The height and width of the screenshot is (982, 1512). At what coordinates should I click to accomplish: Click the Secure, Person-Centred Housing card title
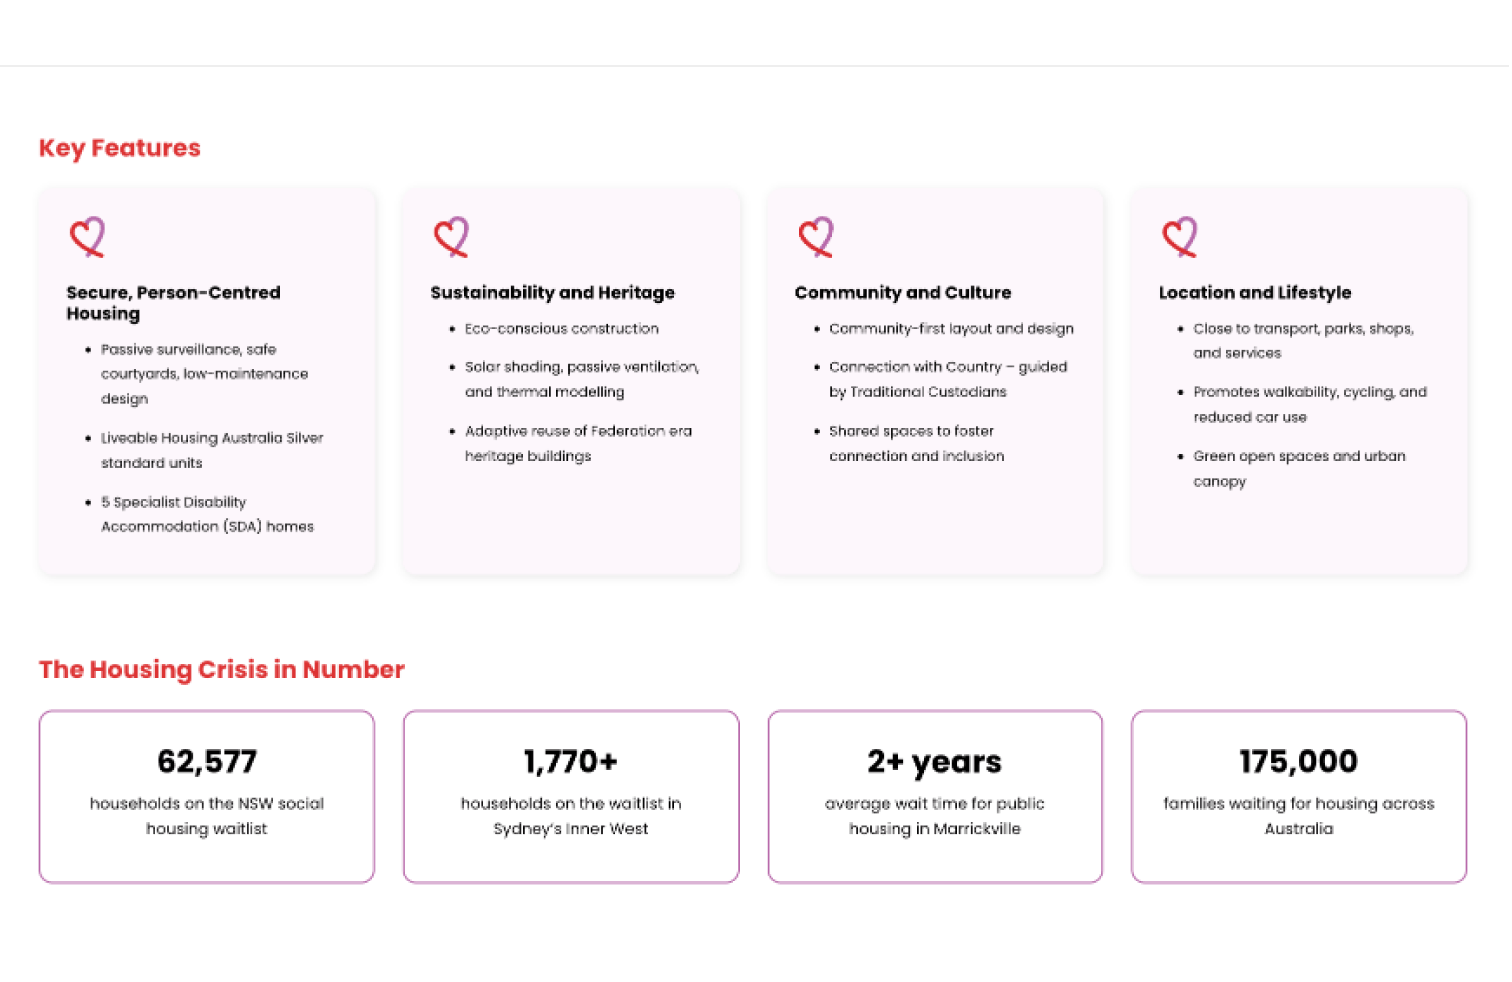click(x=173, y=302)
